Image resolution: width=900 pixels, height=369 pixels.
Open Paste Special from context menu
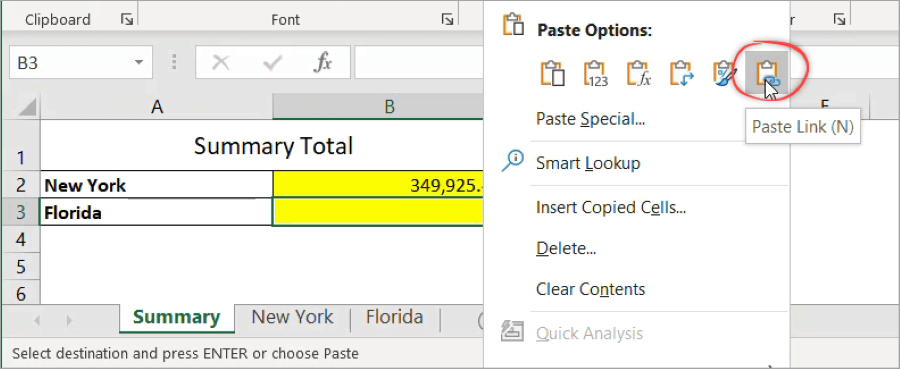coord(590,119)
